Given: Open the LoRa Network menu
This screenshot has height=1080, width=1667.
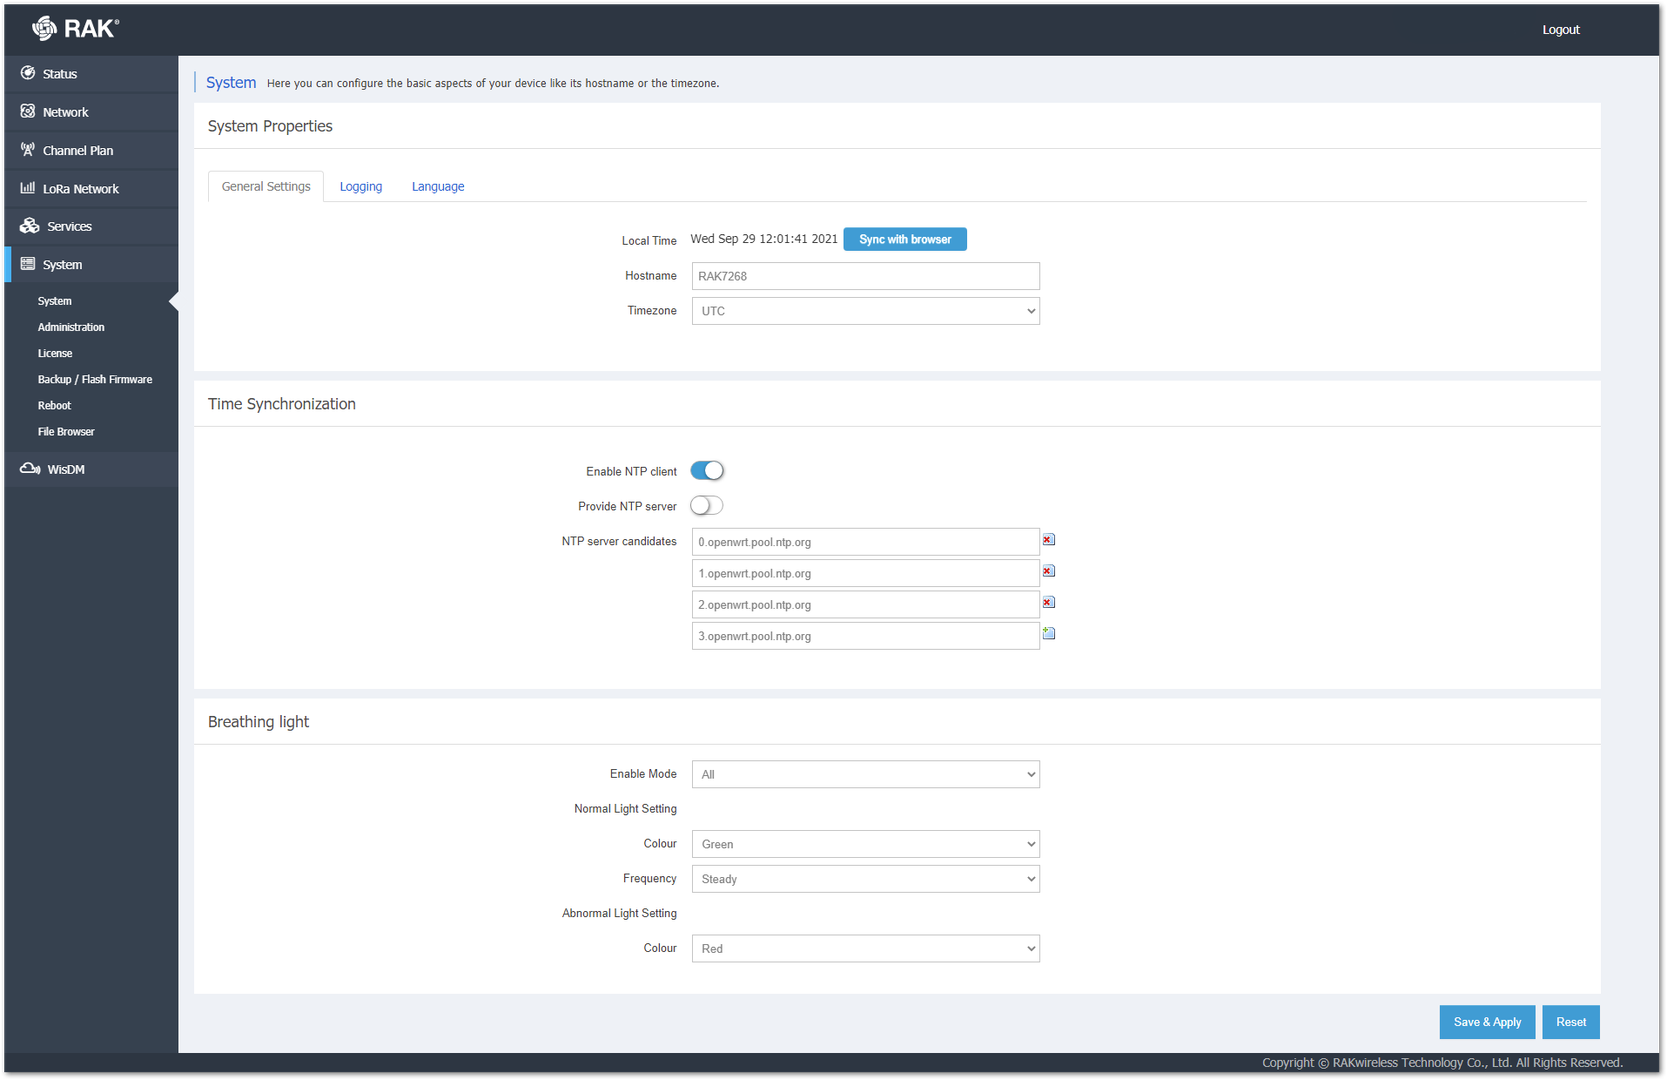Looking at the screenshot, I should click(91, 188).
